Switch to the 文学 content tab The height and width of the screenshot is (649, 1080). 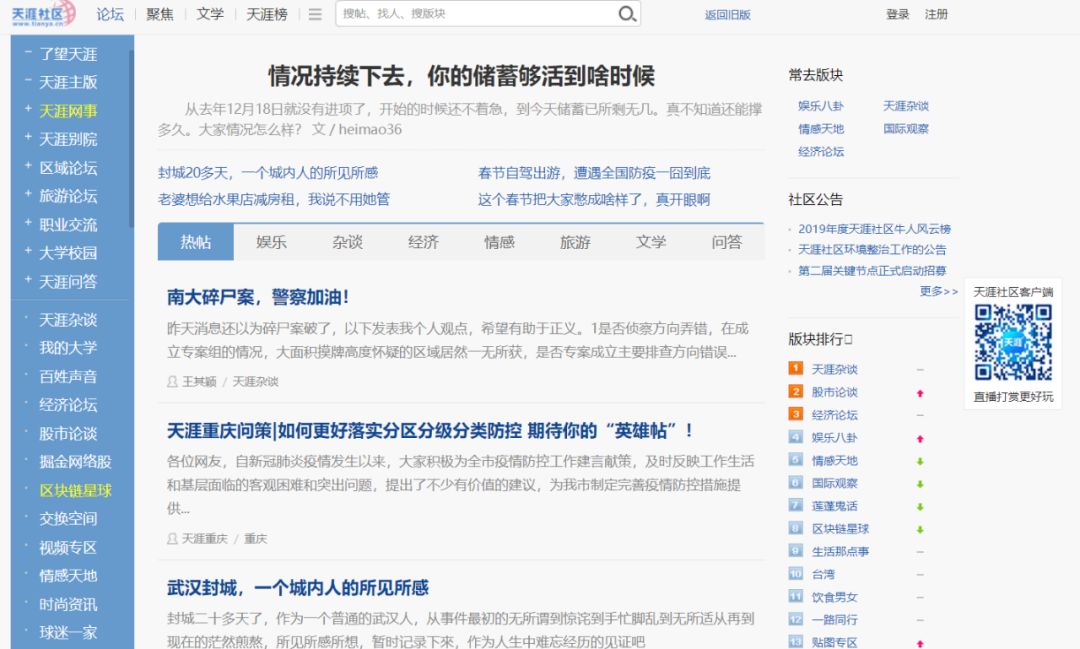[651, 242]
